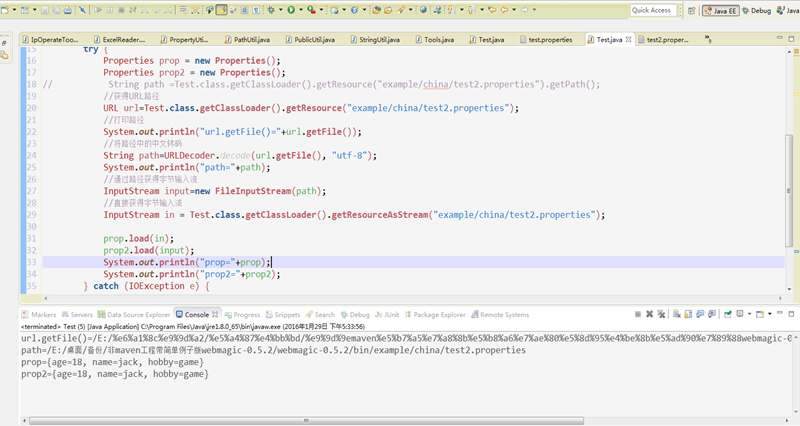Toggle Block Selection Mode button
Viewport: 800px width, 426px height.
tap(244, 10)
